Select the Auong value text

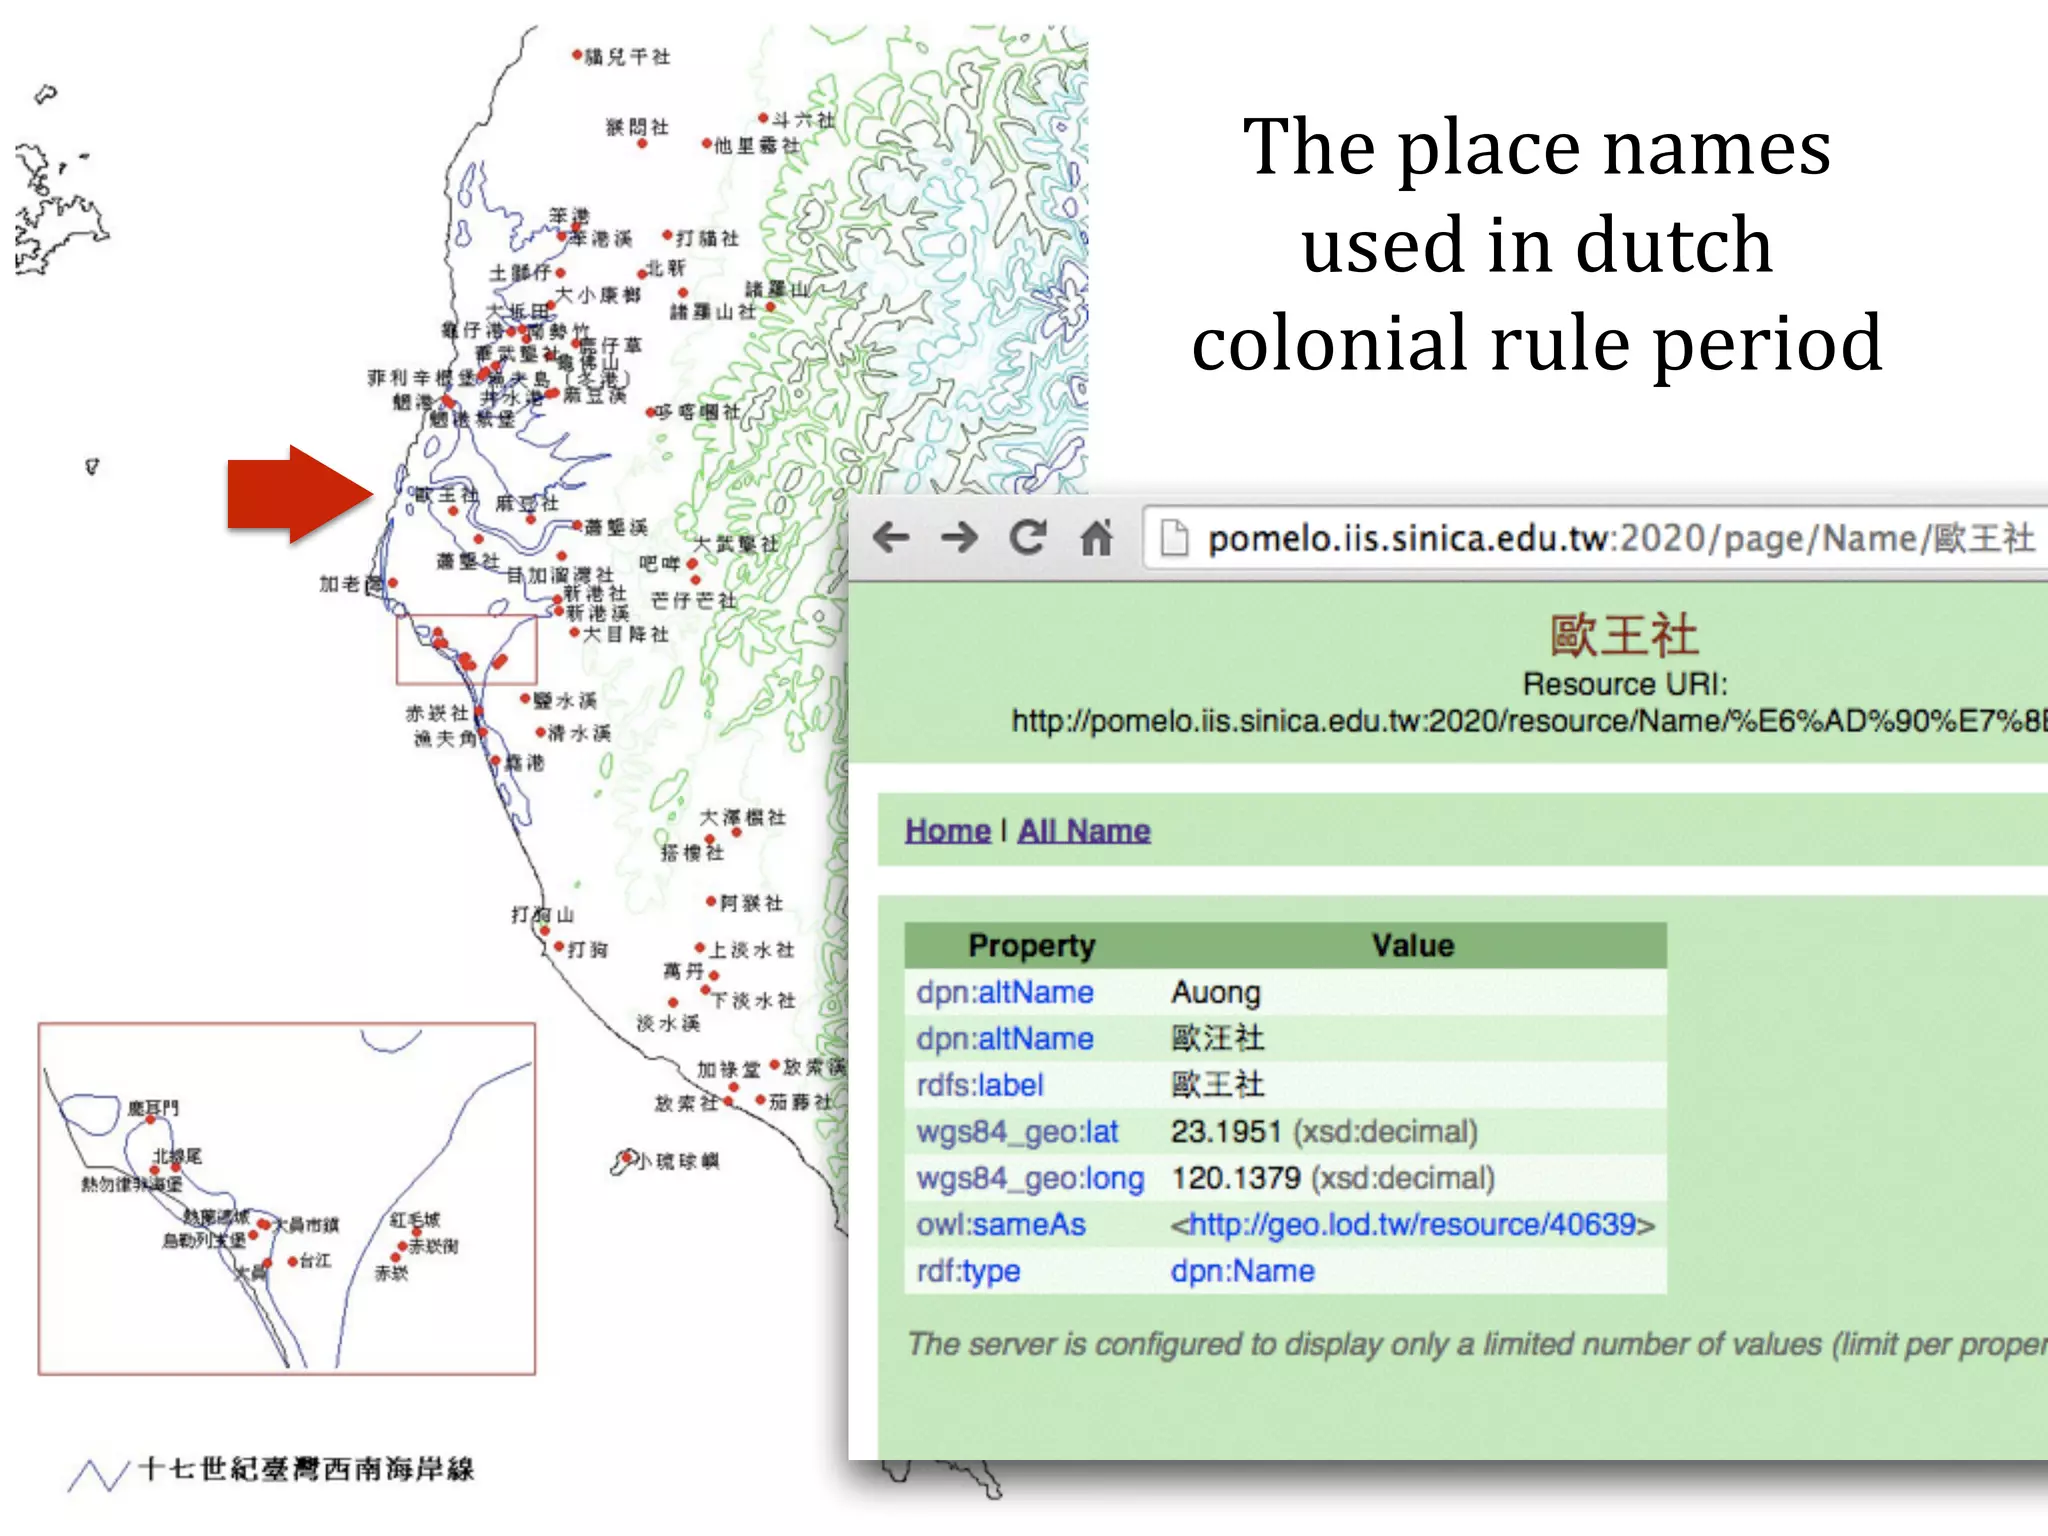click(1215, 992)
